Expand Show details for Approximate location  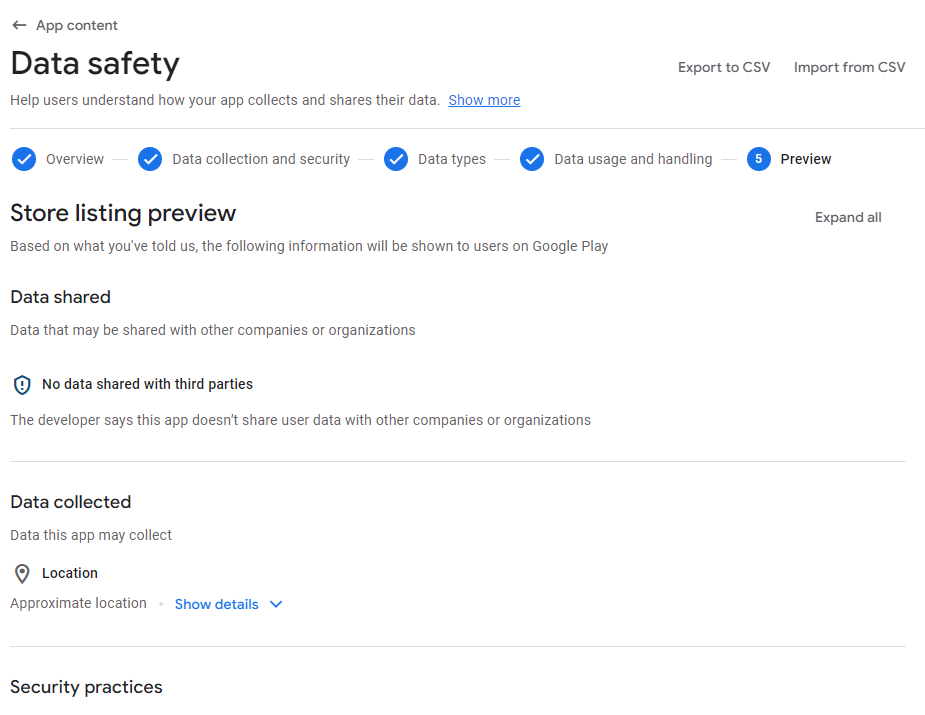[217, 604]
